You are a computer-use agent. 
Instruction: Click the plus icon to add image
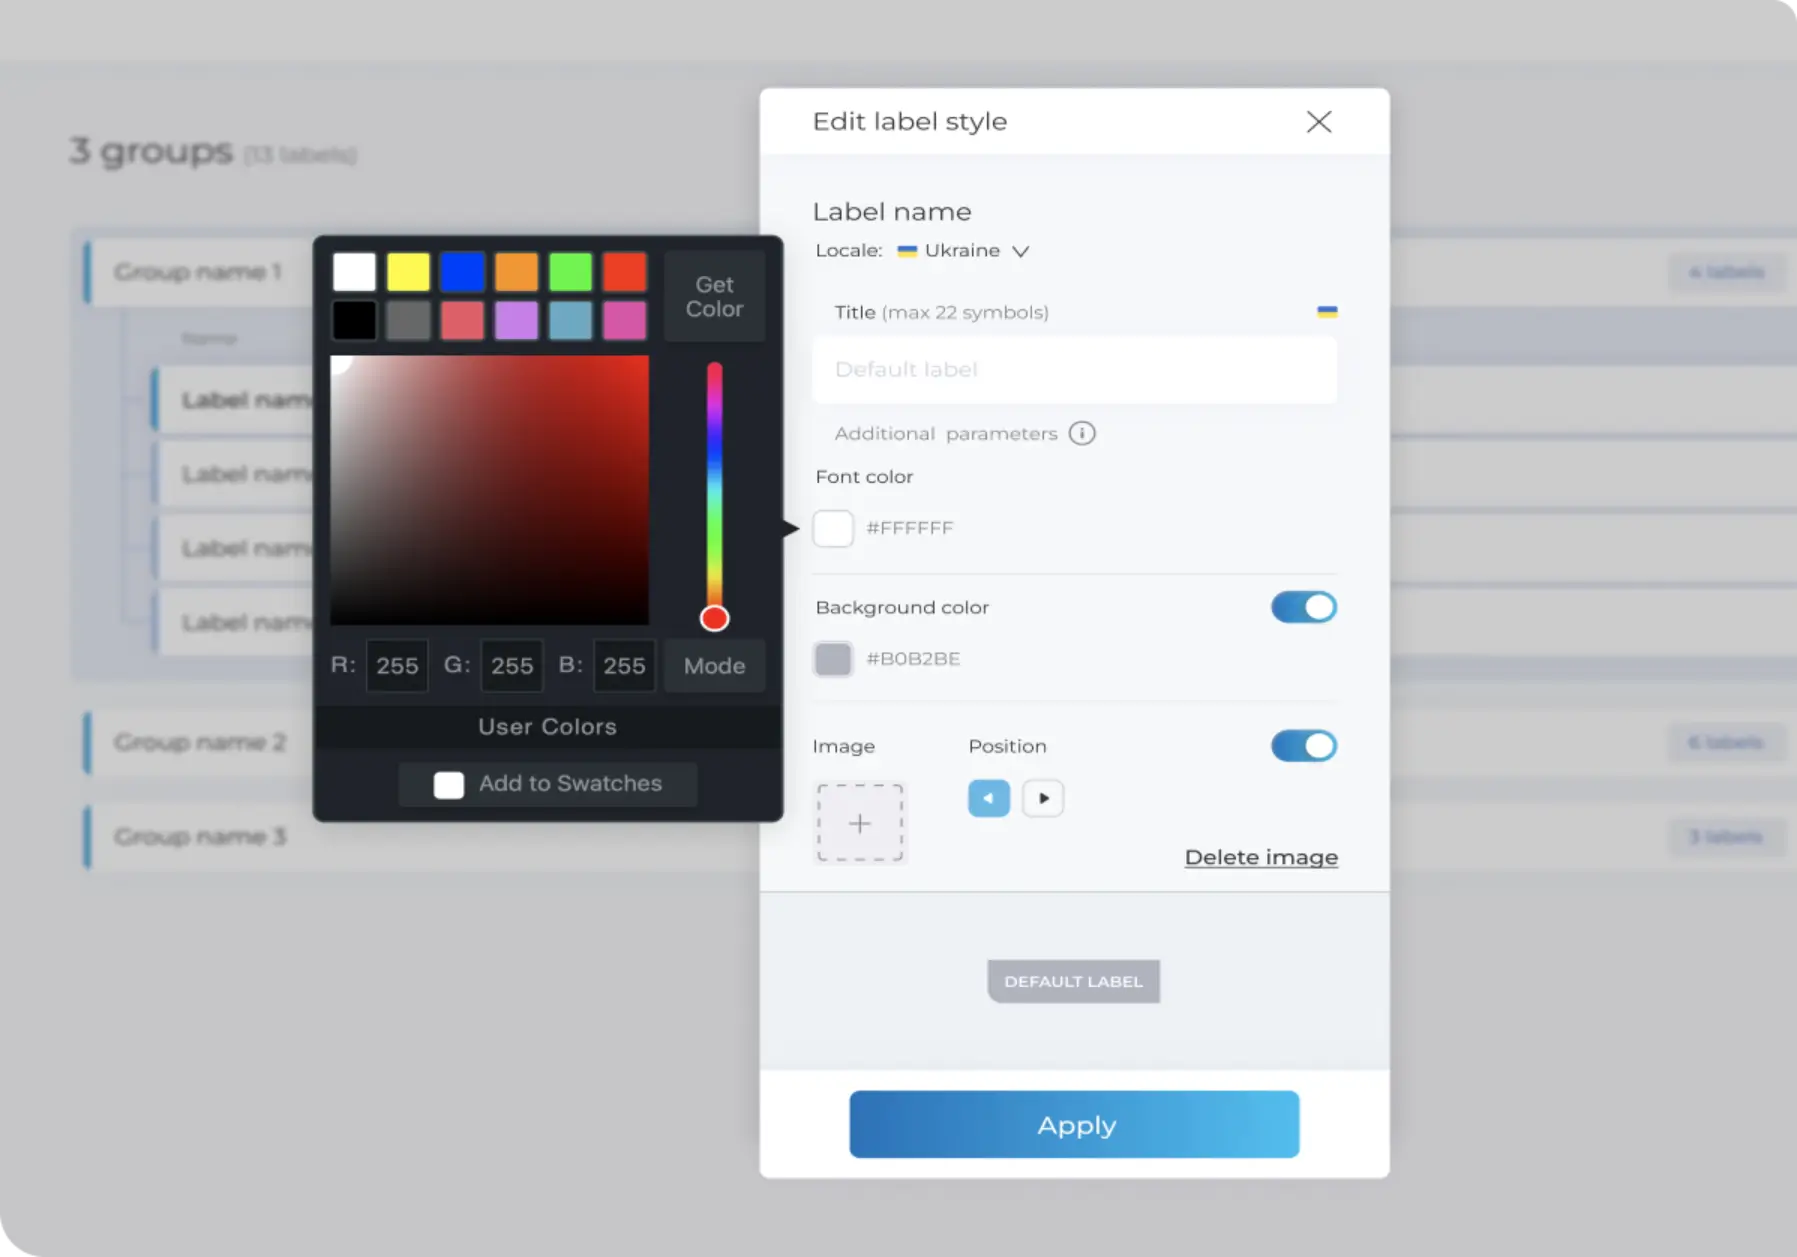pos(860,823)
